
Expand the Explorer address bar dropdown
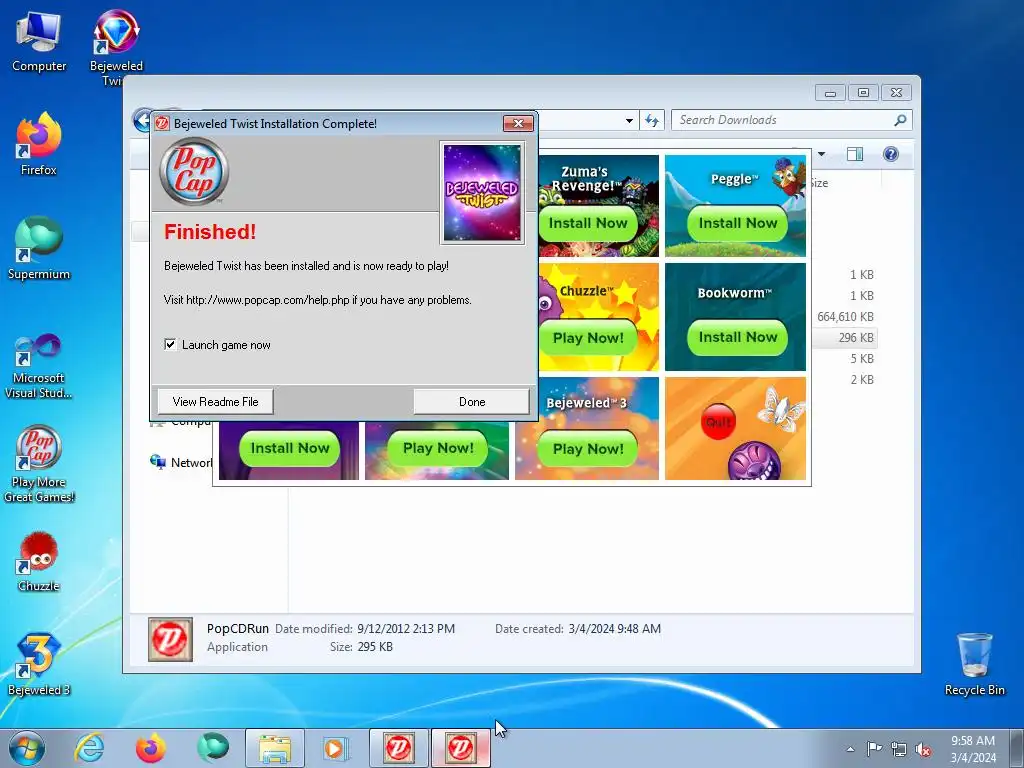[629, 121]
